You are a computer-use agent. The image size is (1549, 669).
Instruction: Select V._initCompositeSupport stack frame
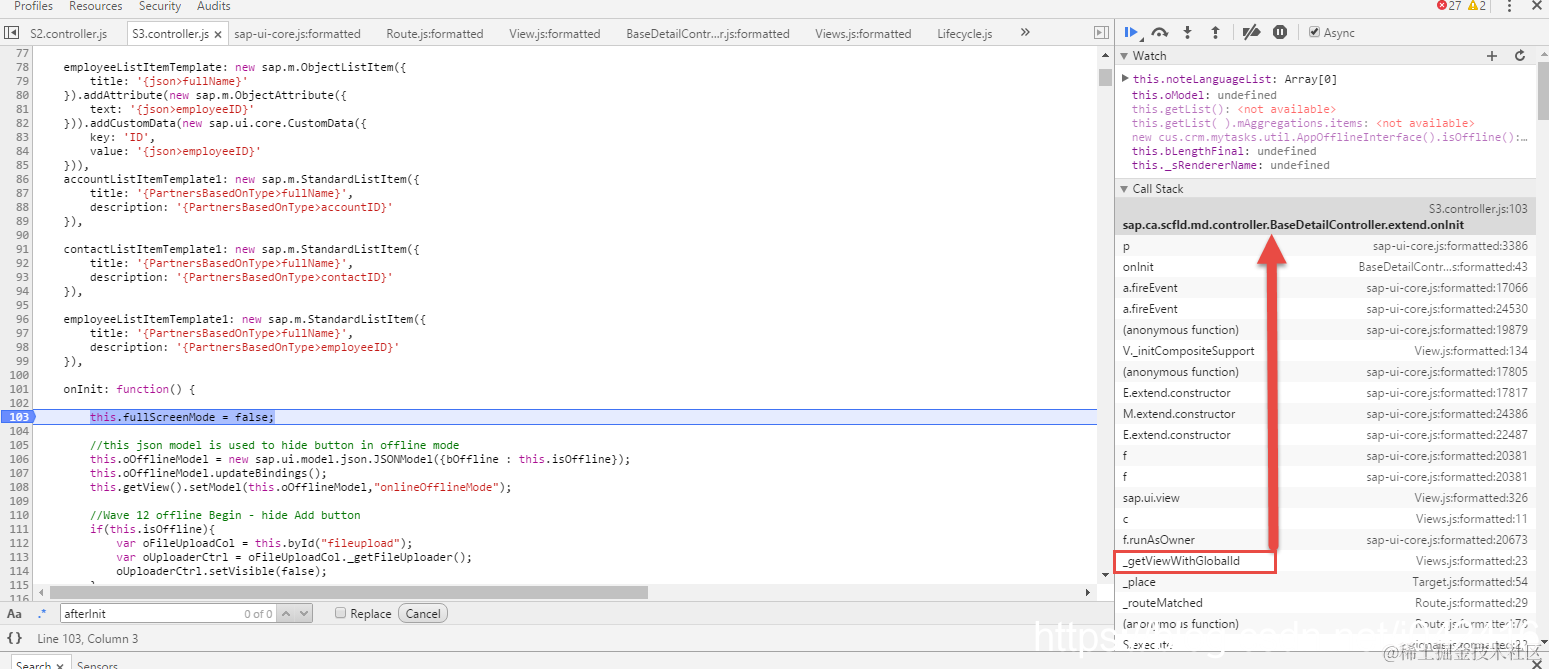(1325, 351)
